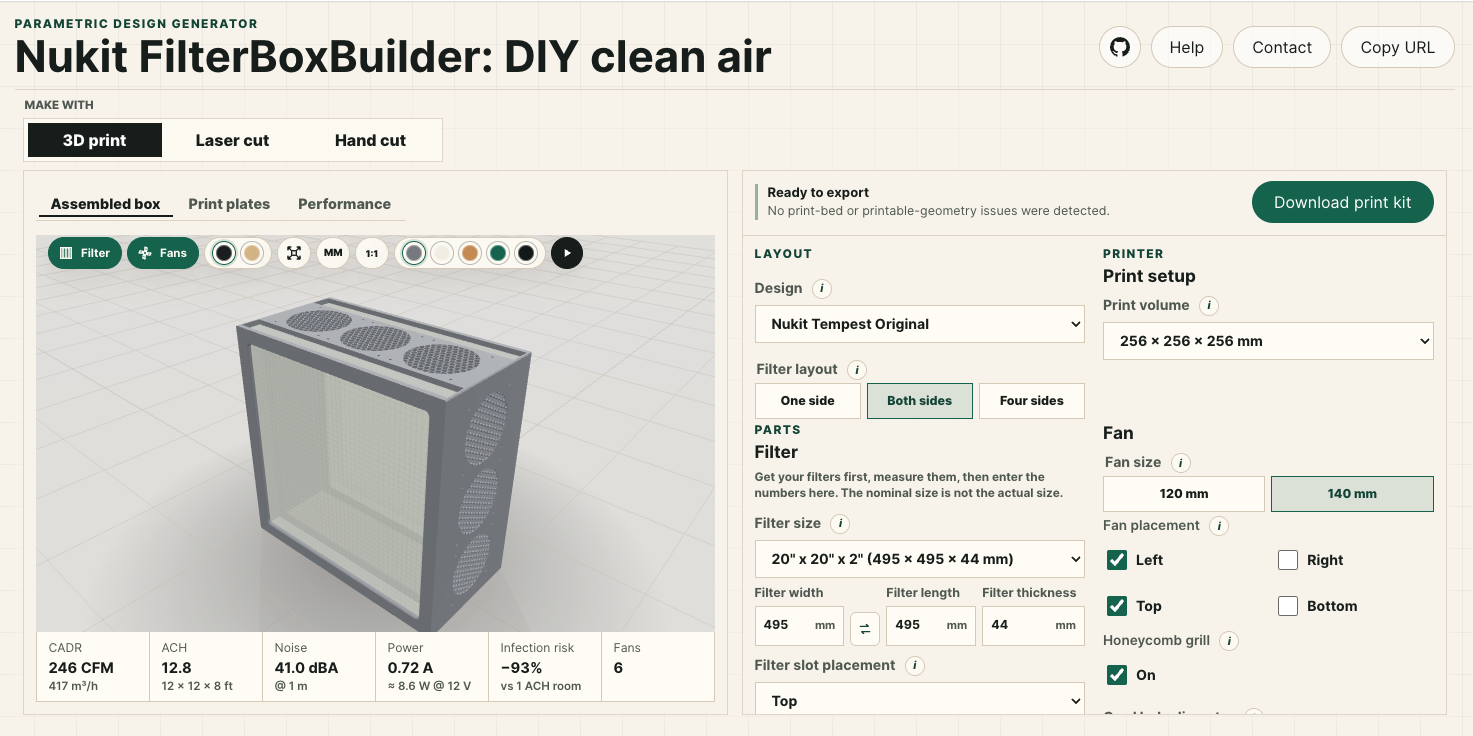The width and height of the screenshot is (1473, 736).
Task: Click the Ready to export status text
Action: tap(818, 192)
